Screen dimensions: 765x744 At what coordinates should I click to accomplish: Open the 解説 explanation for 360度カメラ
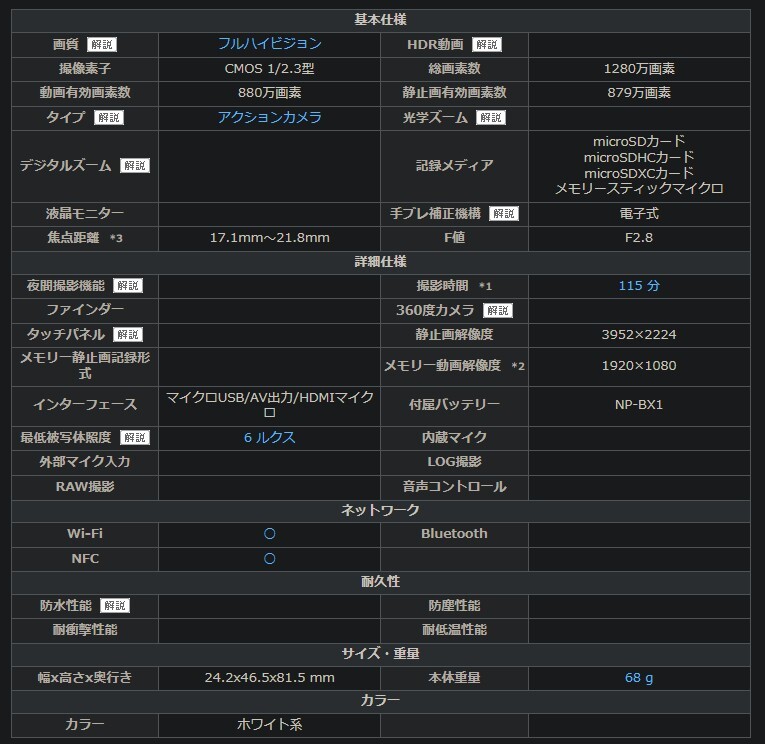(498, 310)
